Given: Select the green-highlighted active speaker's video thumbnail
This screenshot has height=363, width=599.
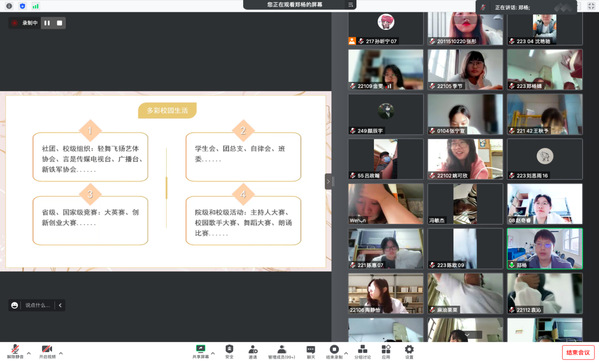Looking at the screenshot, I should click(x=545, y=249).
